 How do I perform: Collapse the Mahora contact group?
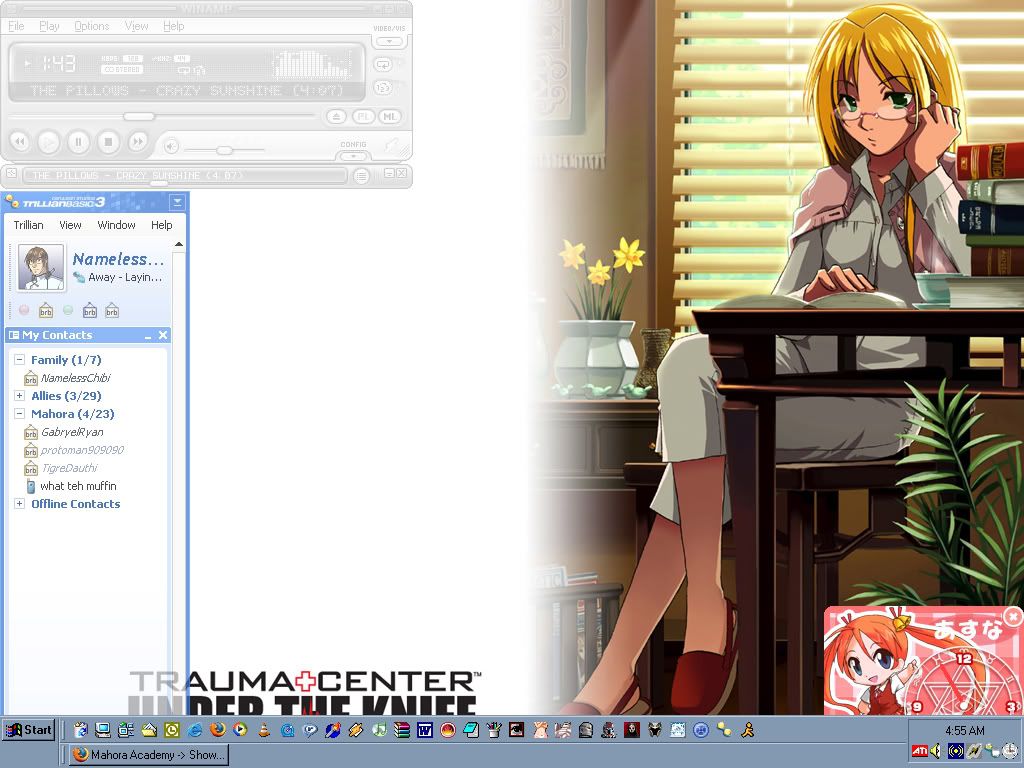coord(19,413)
